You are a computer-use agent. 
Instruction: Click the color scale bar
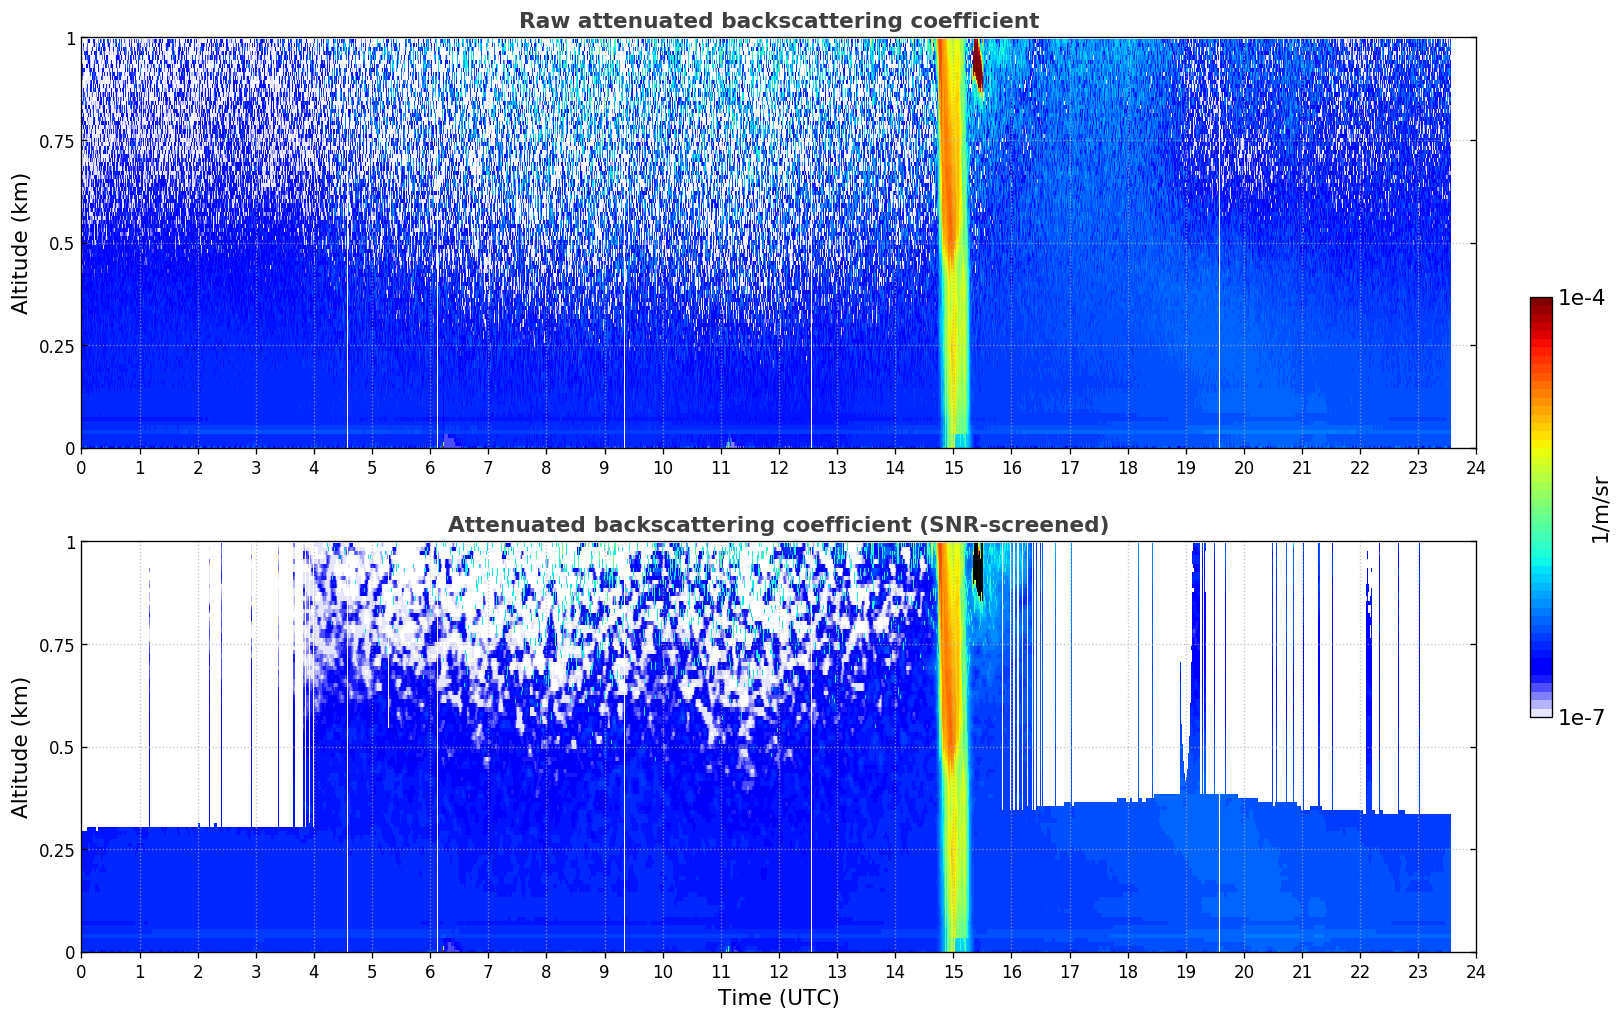[1540, 507]
